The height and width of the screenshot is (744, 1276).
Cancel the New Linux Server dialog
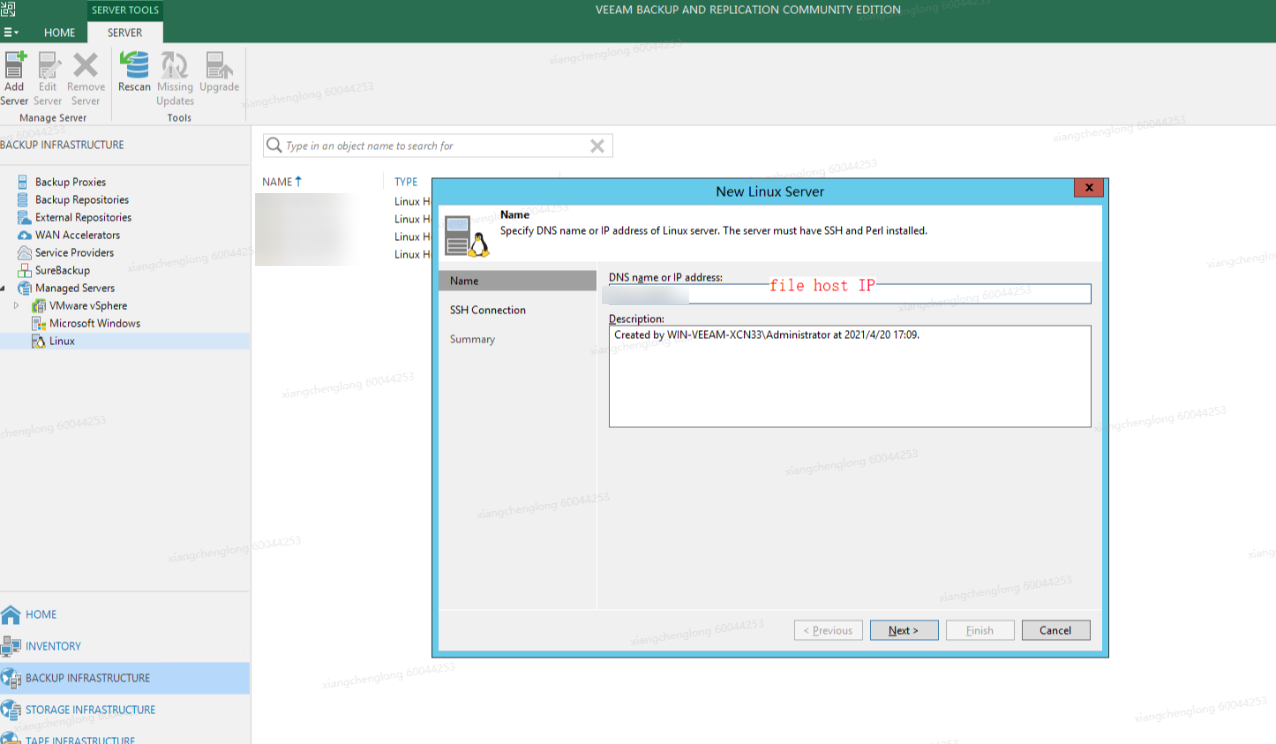point(1055,630)
